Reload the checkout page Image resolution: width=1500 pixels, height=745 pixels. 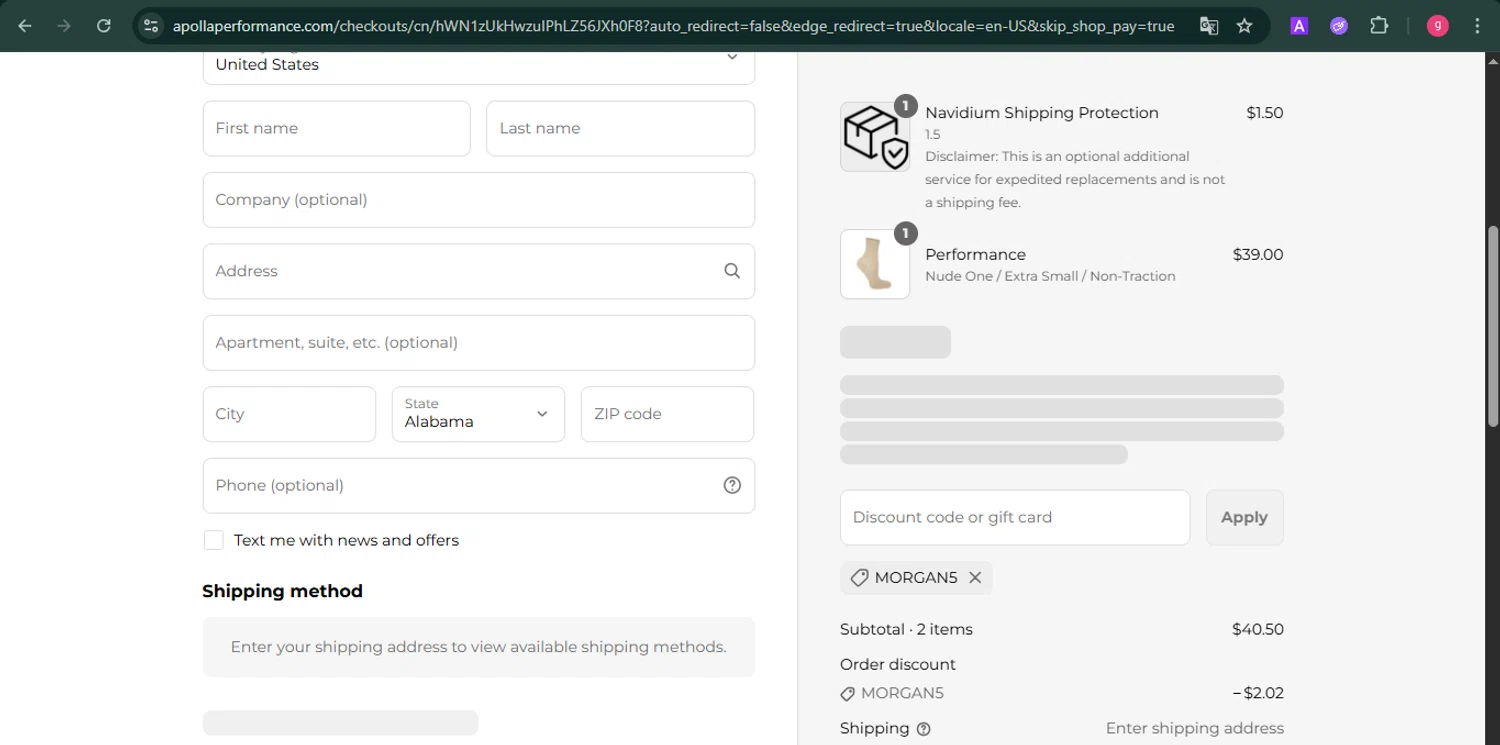pos(104,26)
